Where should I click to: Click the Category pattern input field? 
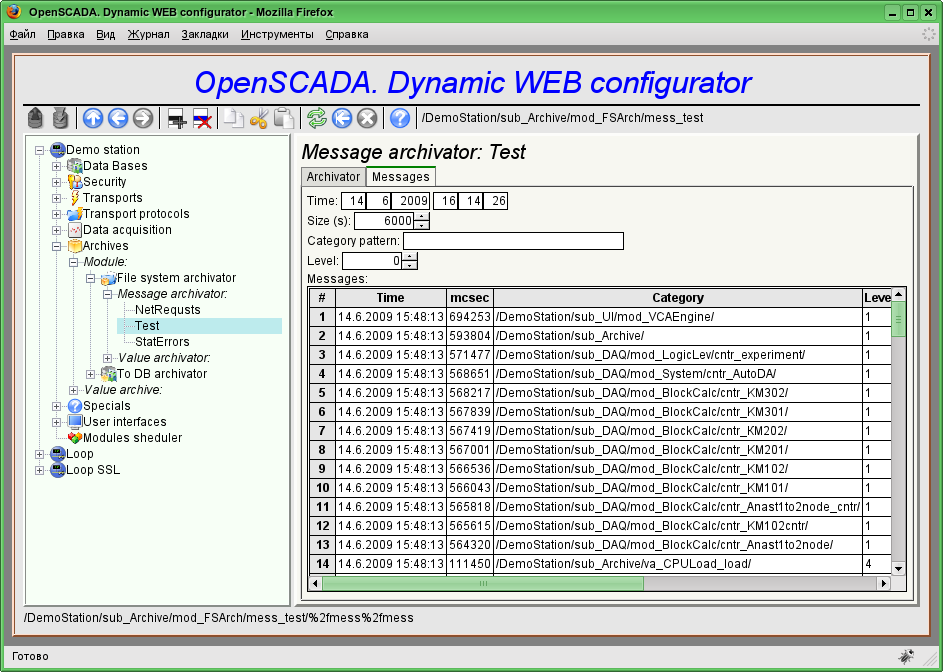[514, 241]
